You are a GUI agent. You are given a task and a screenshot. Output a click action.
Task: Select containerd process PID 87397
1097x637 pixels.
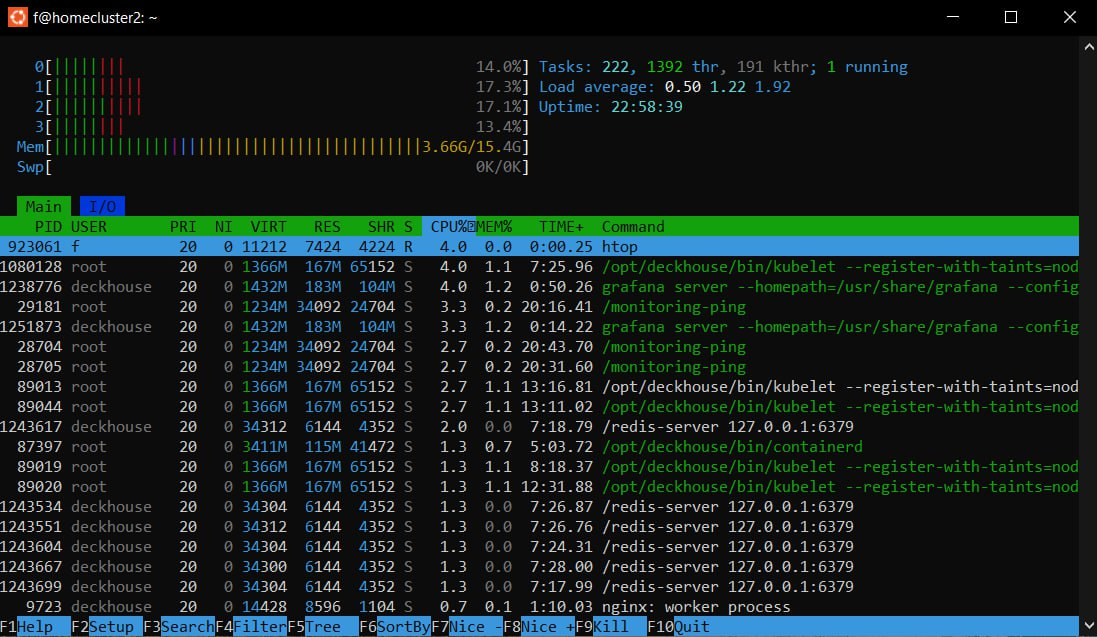coord(539,447)
